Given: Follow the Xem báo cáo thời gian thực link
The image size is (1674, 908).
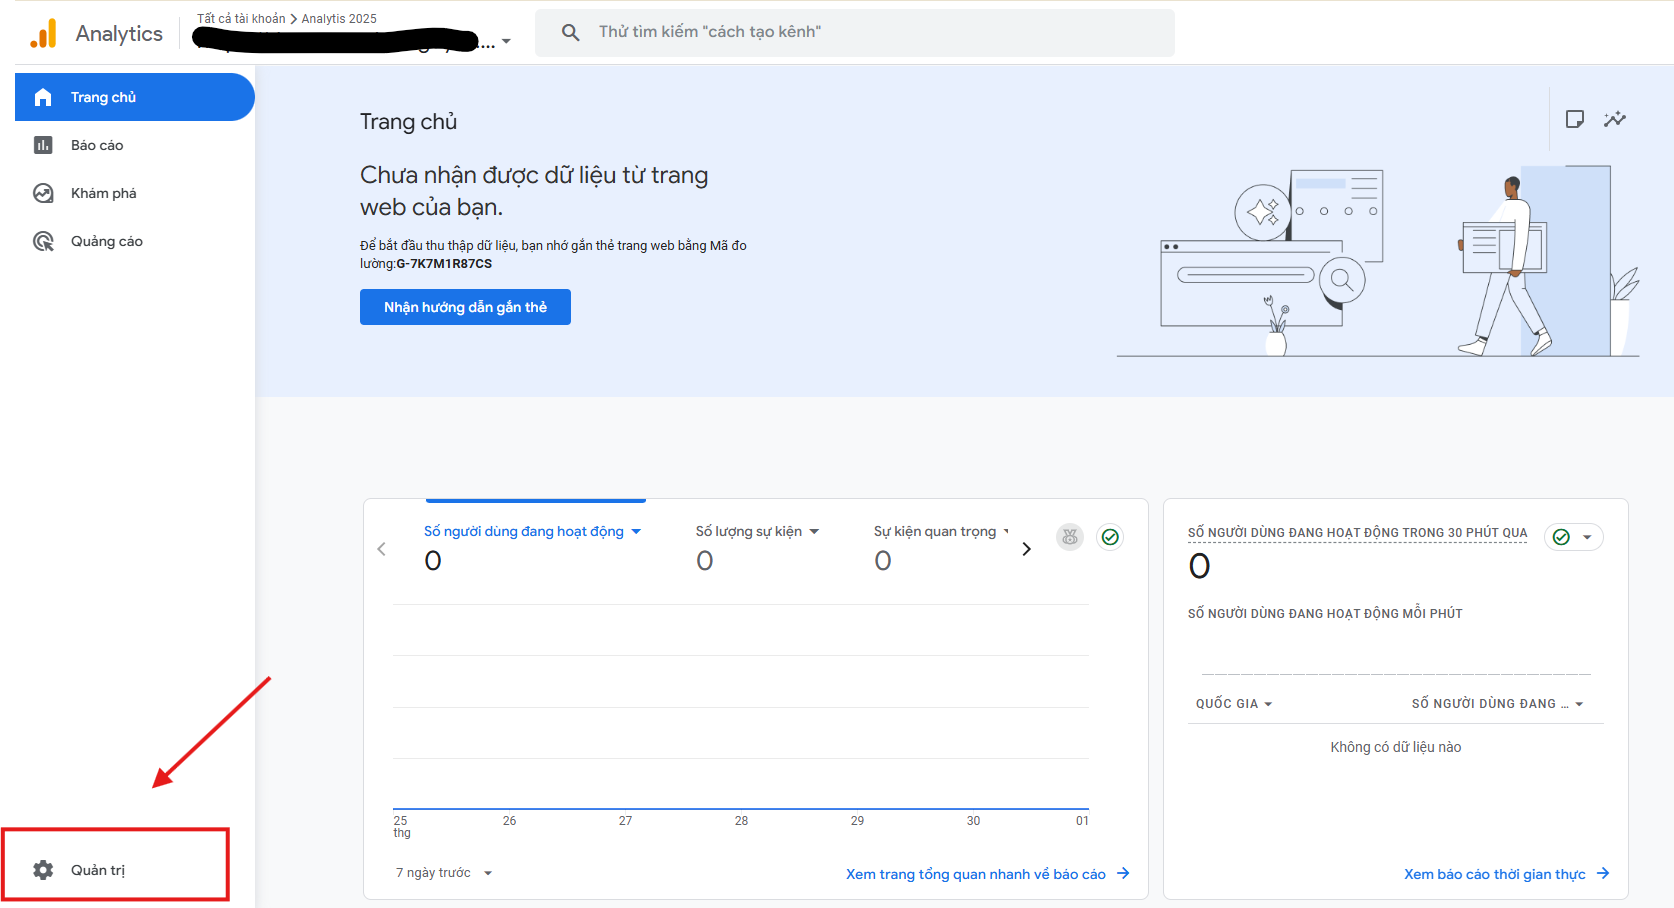Looking at the screenshot, I should tap(1496, 873).
